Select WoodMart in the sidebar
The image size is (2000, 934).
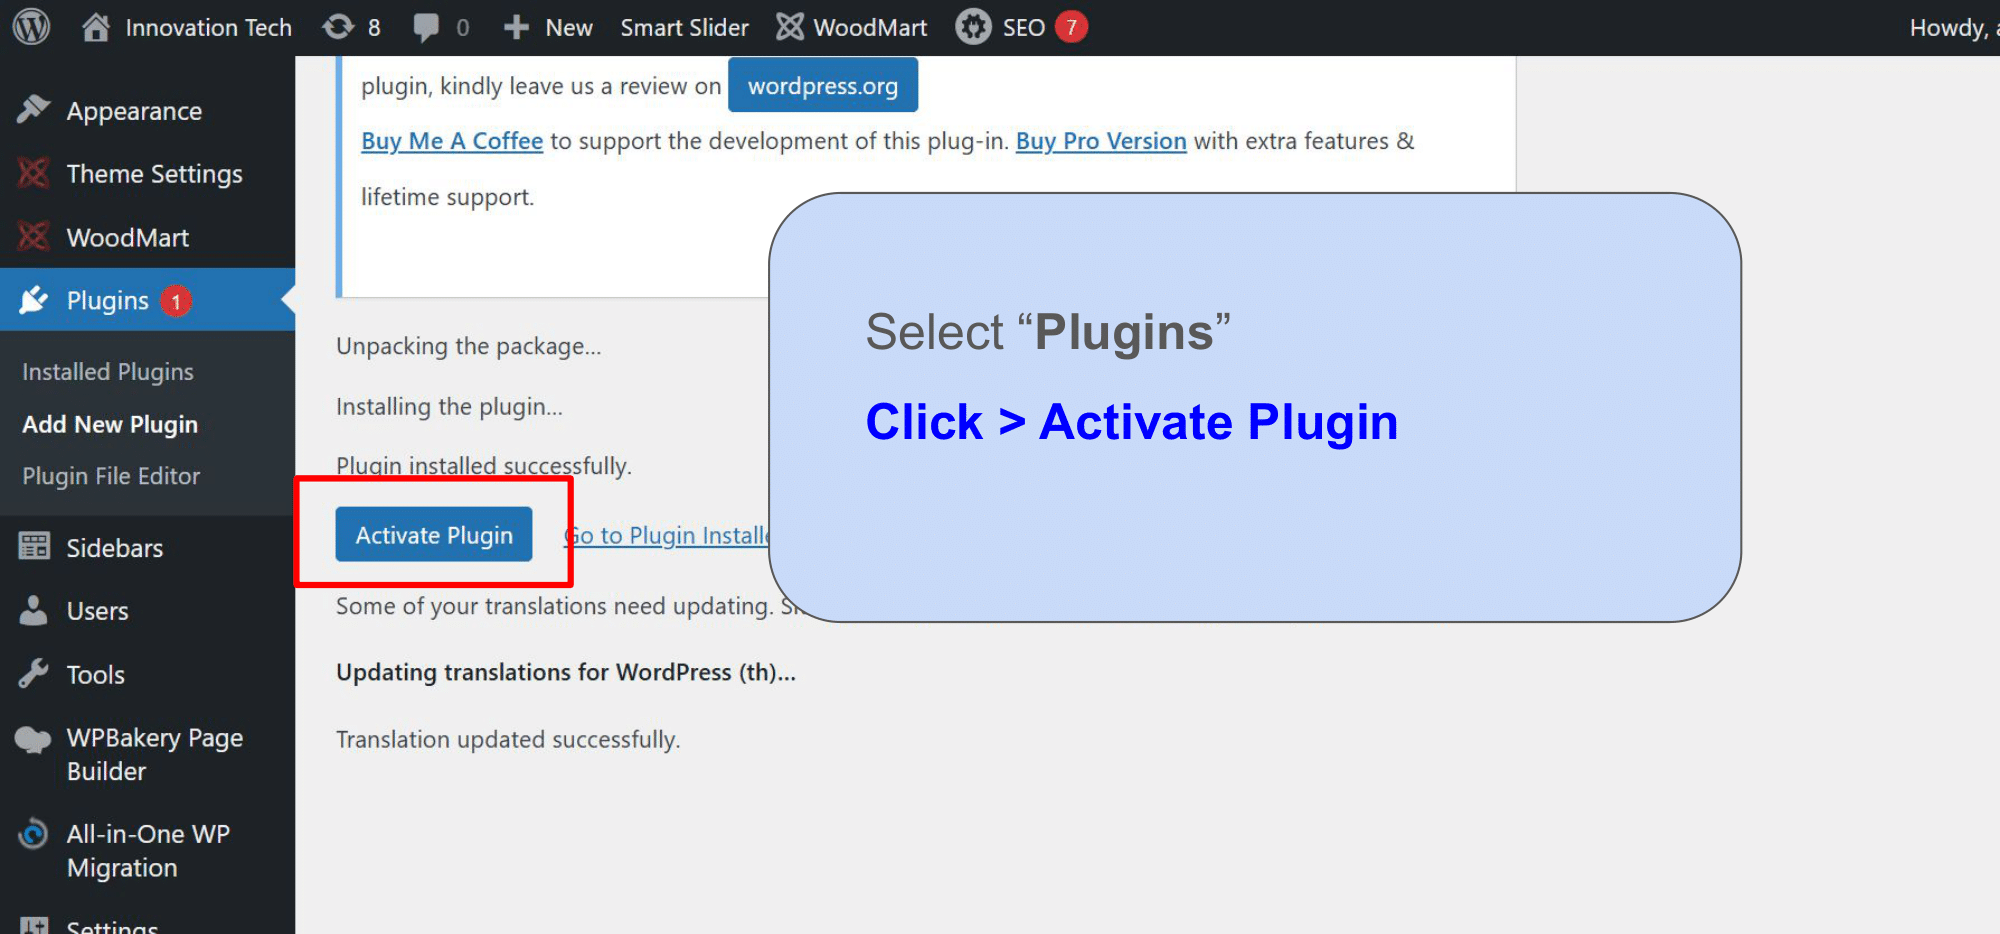click(128, 238)
